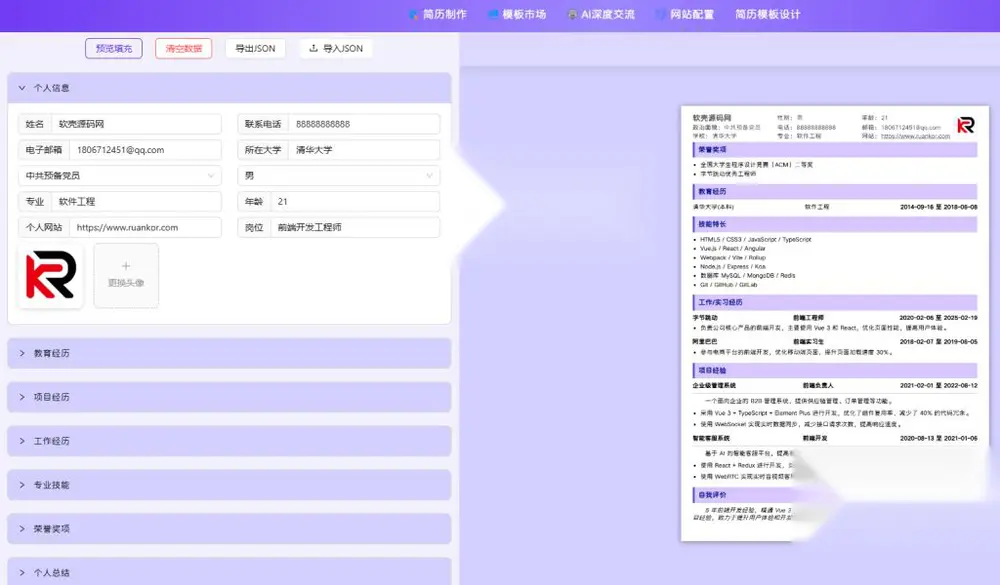
Task: Click the 导出JSON button
Action: click(255, 48)
